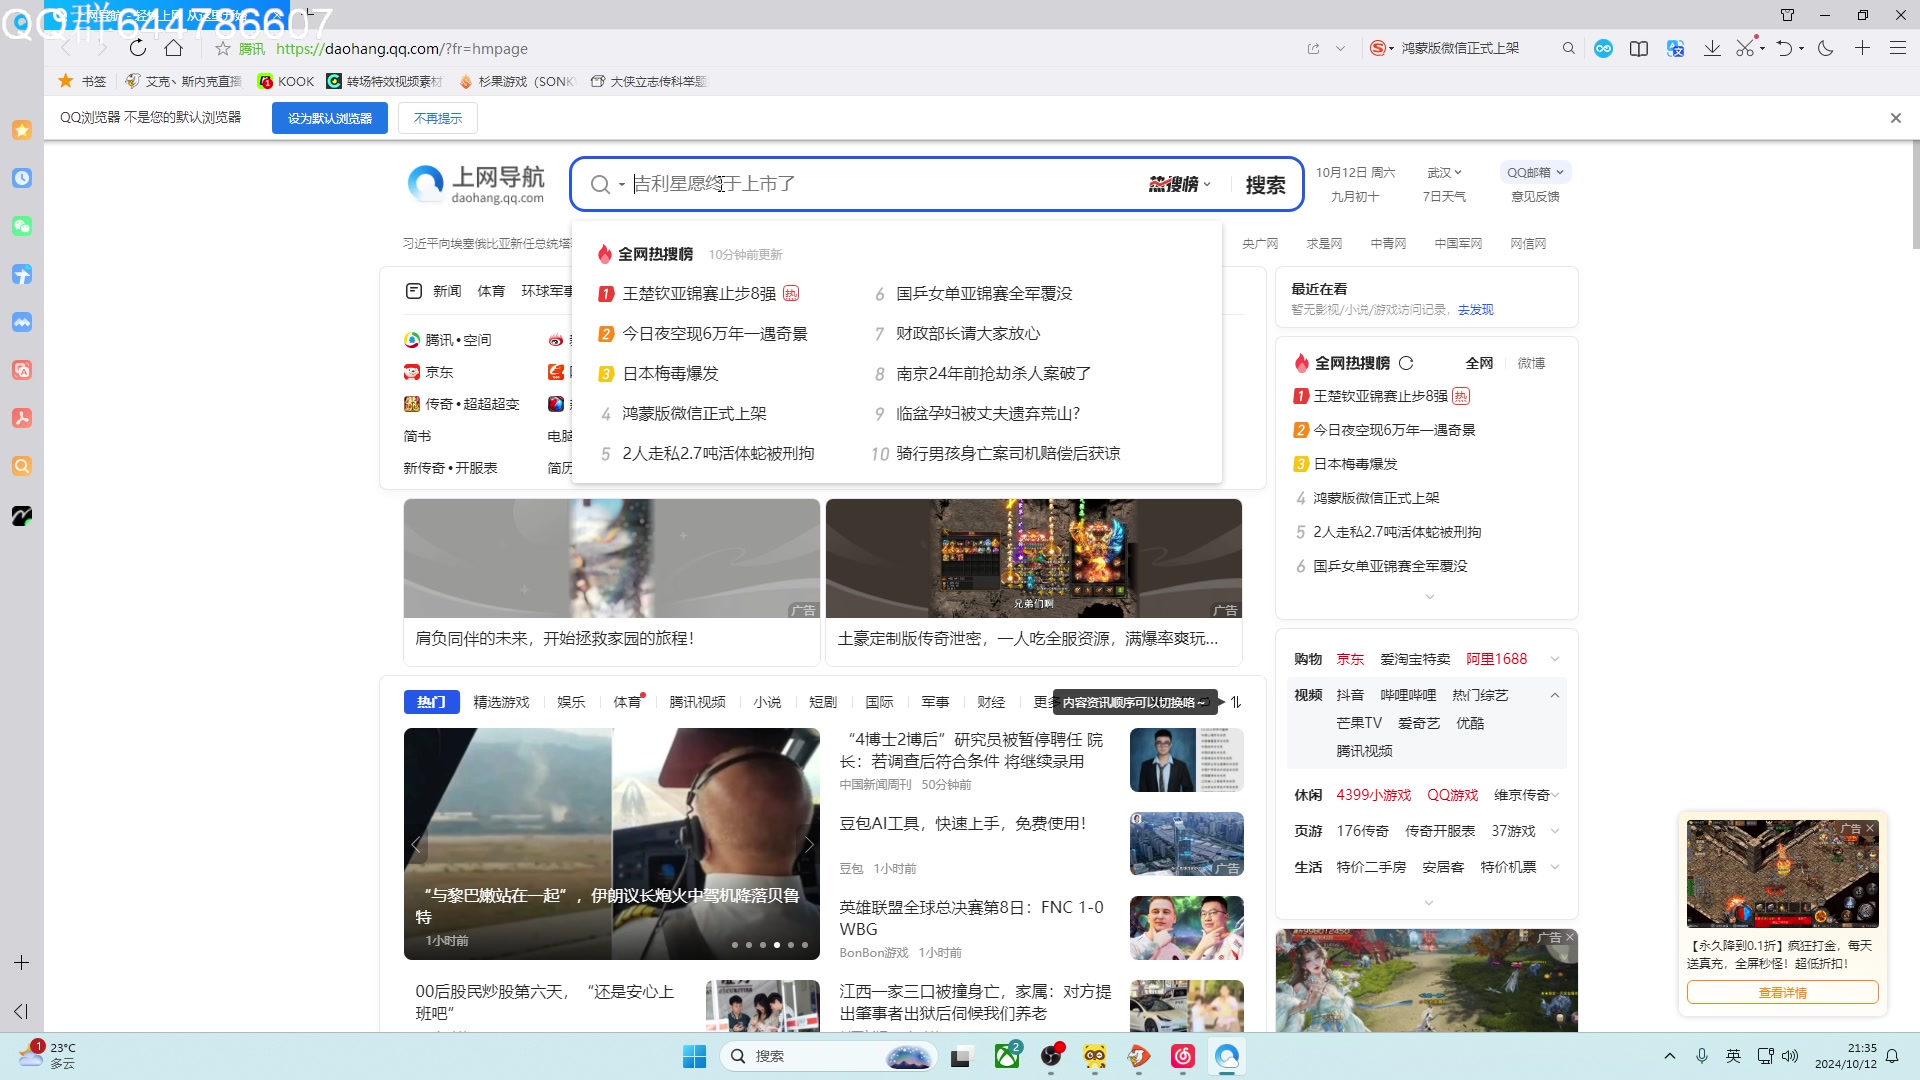Click the blue infinity assistant icon
Image resolution: width=1920 pixels, height=1080 pixels.
coord(1603,48)
